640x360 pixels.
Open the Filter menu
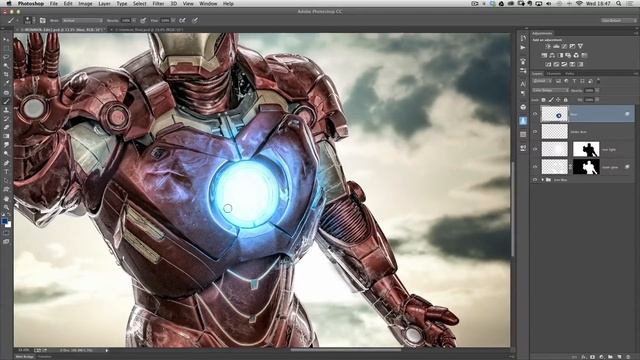click(x=158, y=3)
